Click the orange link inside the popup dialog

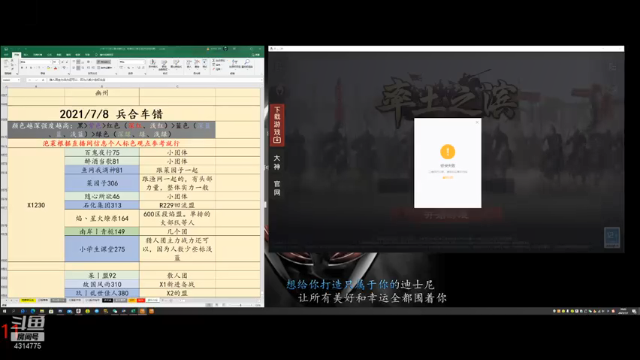click(448, 178)
